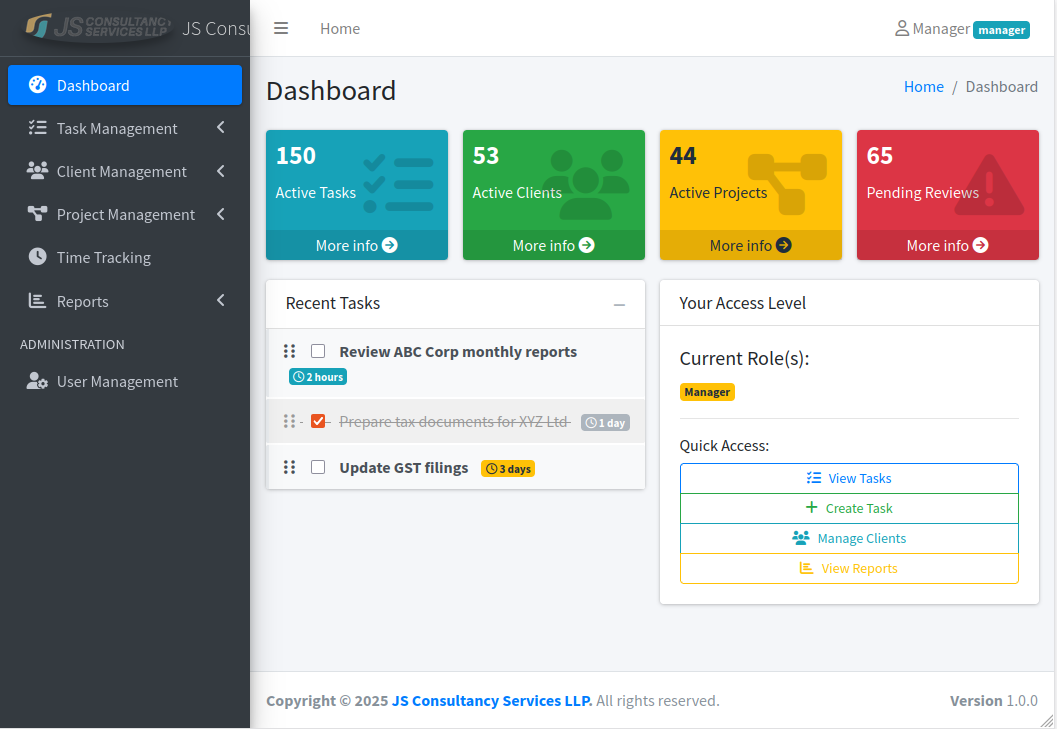Click the Manager user icon top right
Screen dimensions: 1057x729
point(901,29)
